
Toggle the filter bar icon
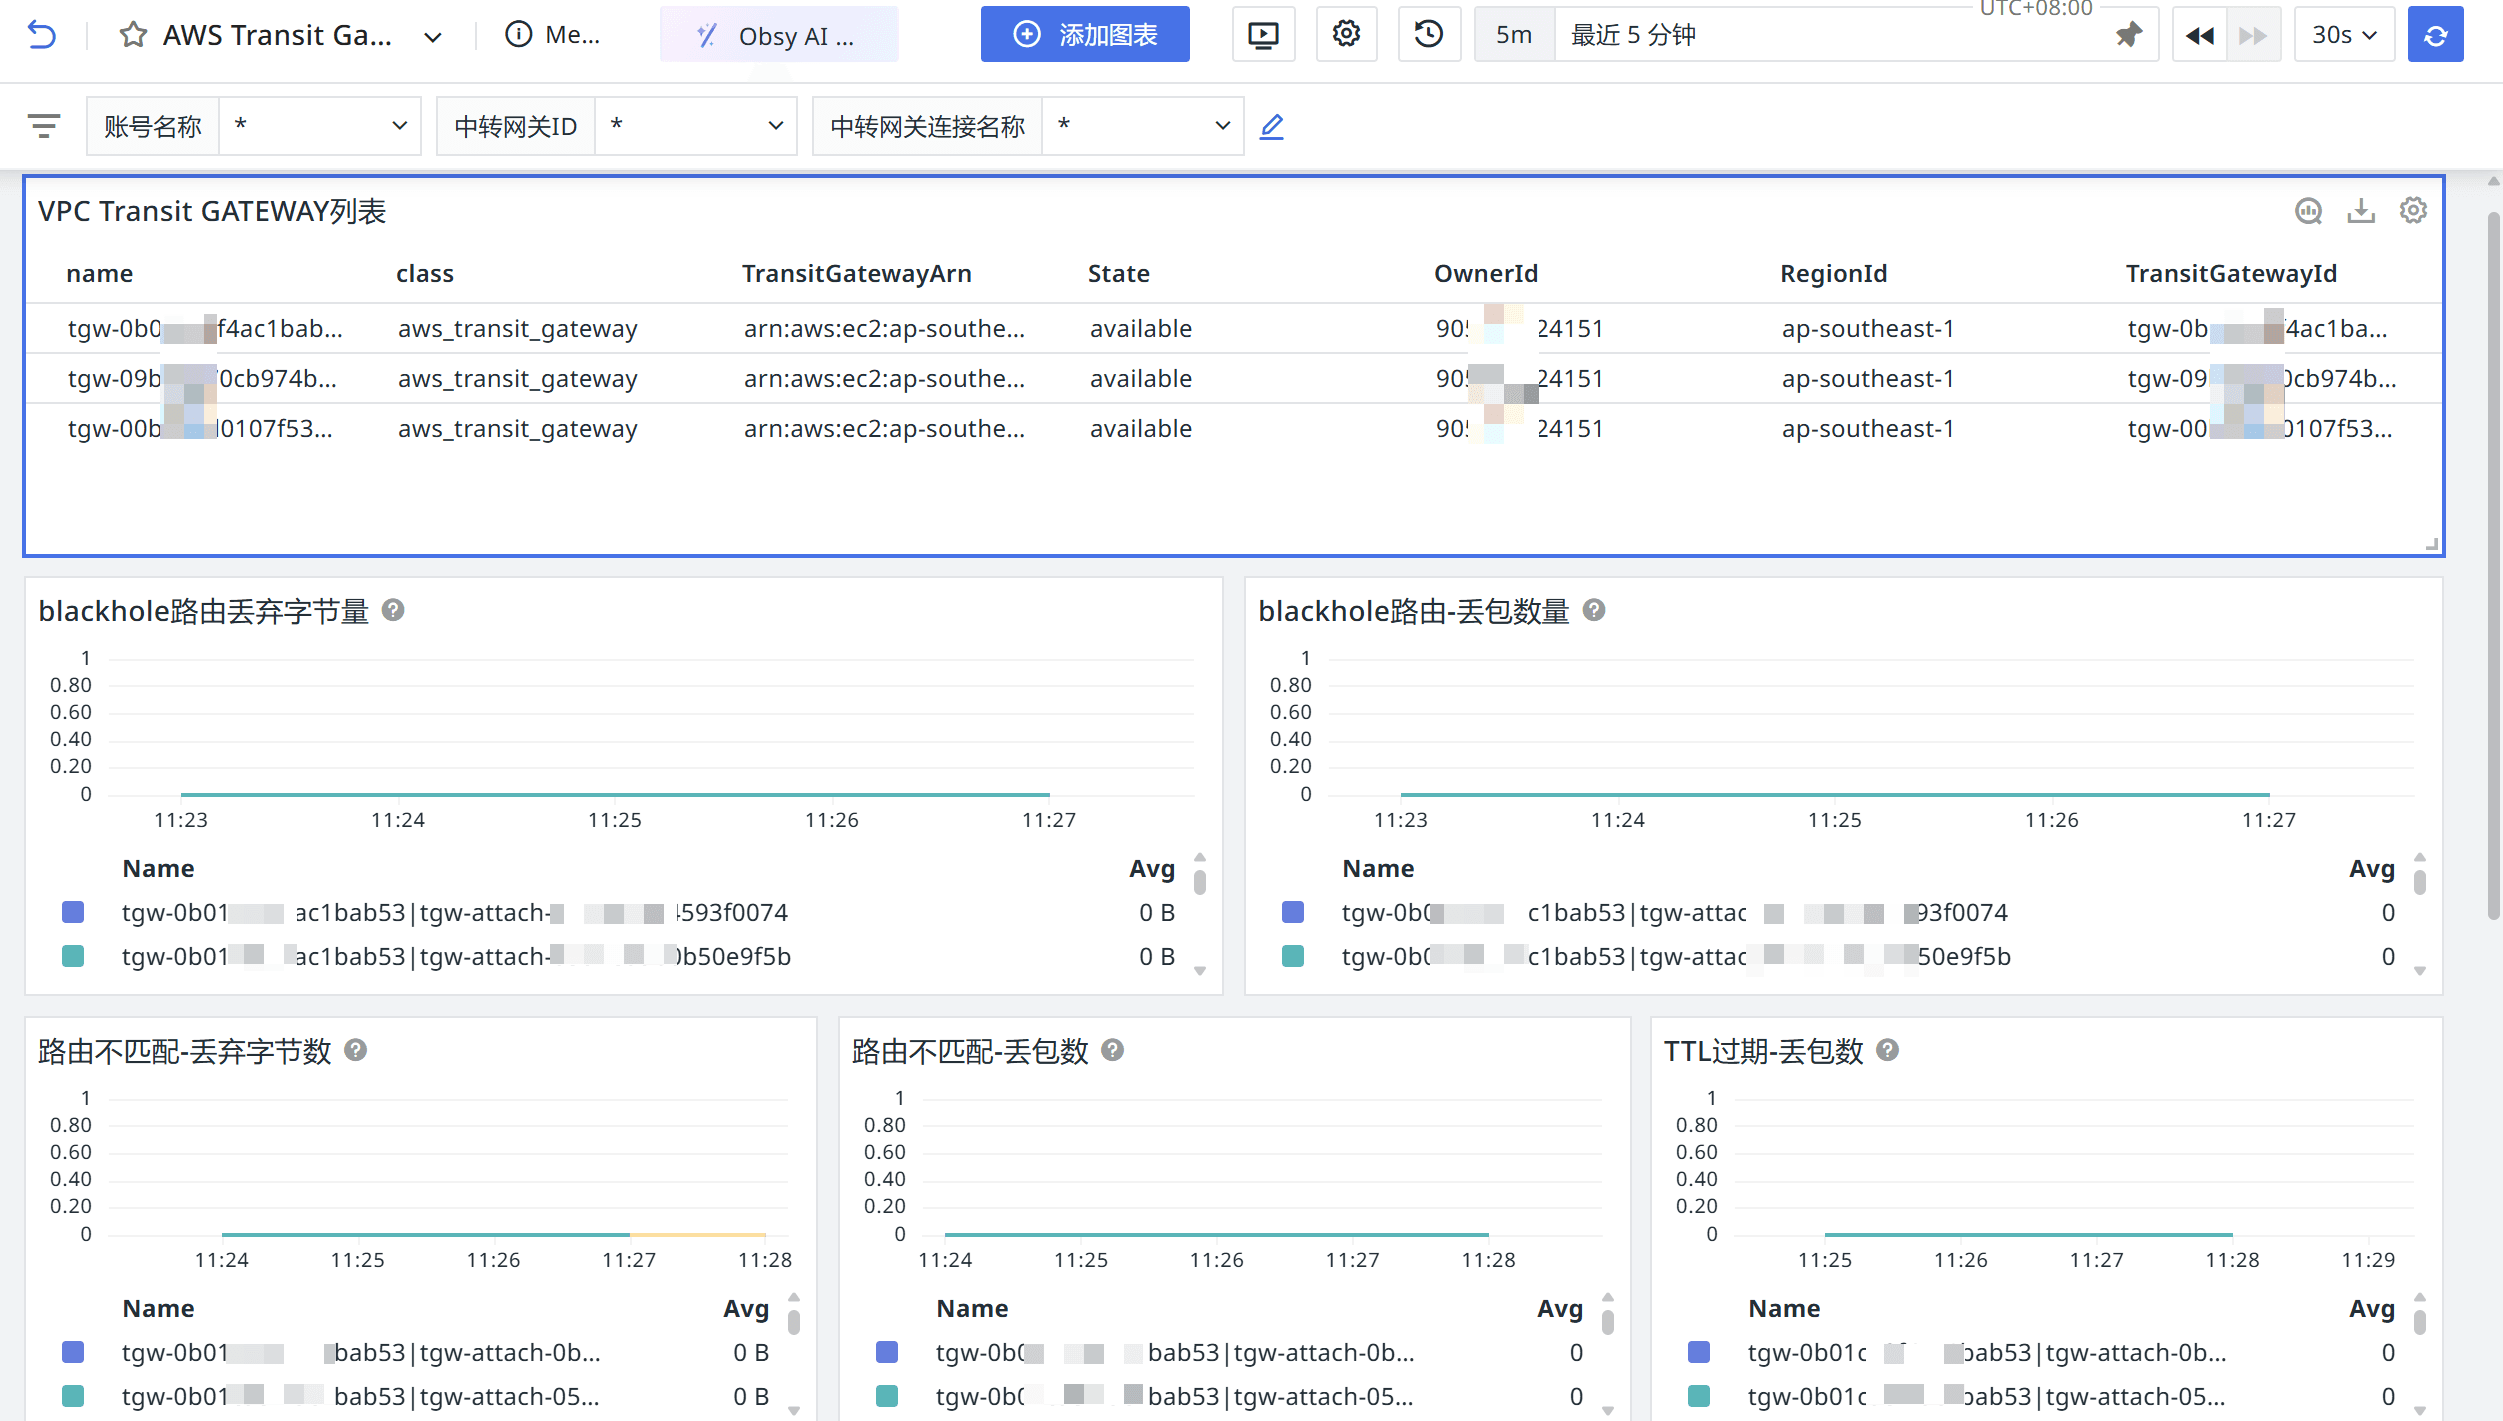(x=44, y=126)
